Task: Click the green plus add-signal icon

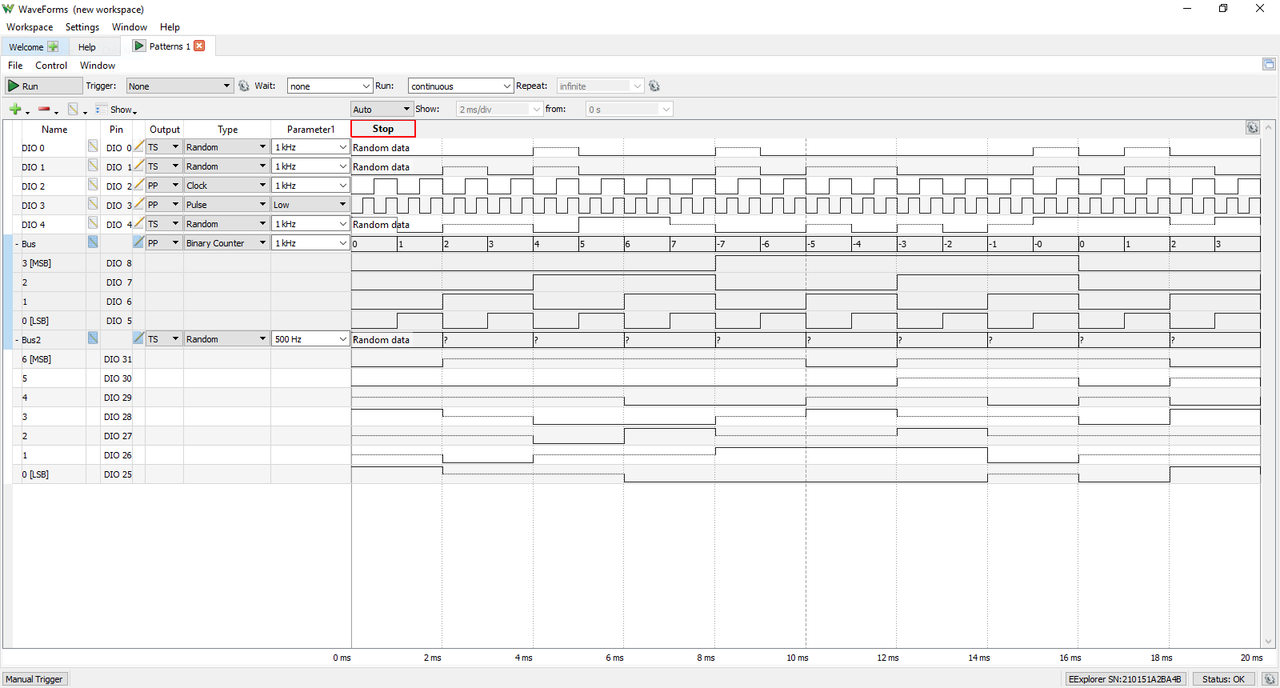Action: [15, 109]
